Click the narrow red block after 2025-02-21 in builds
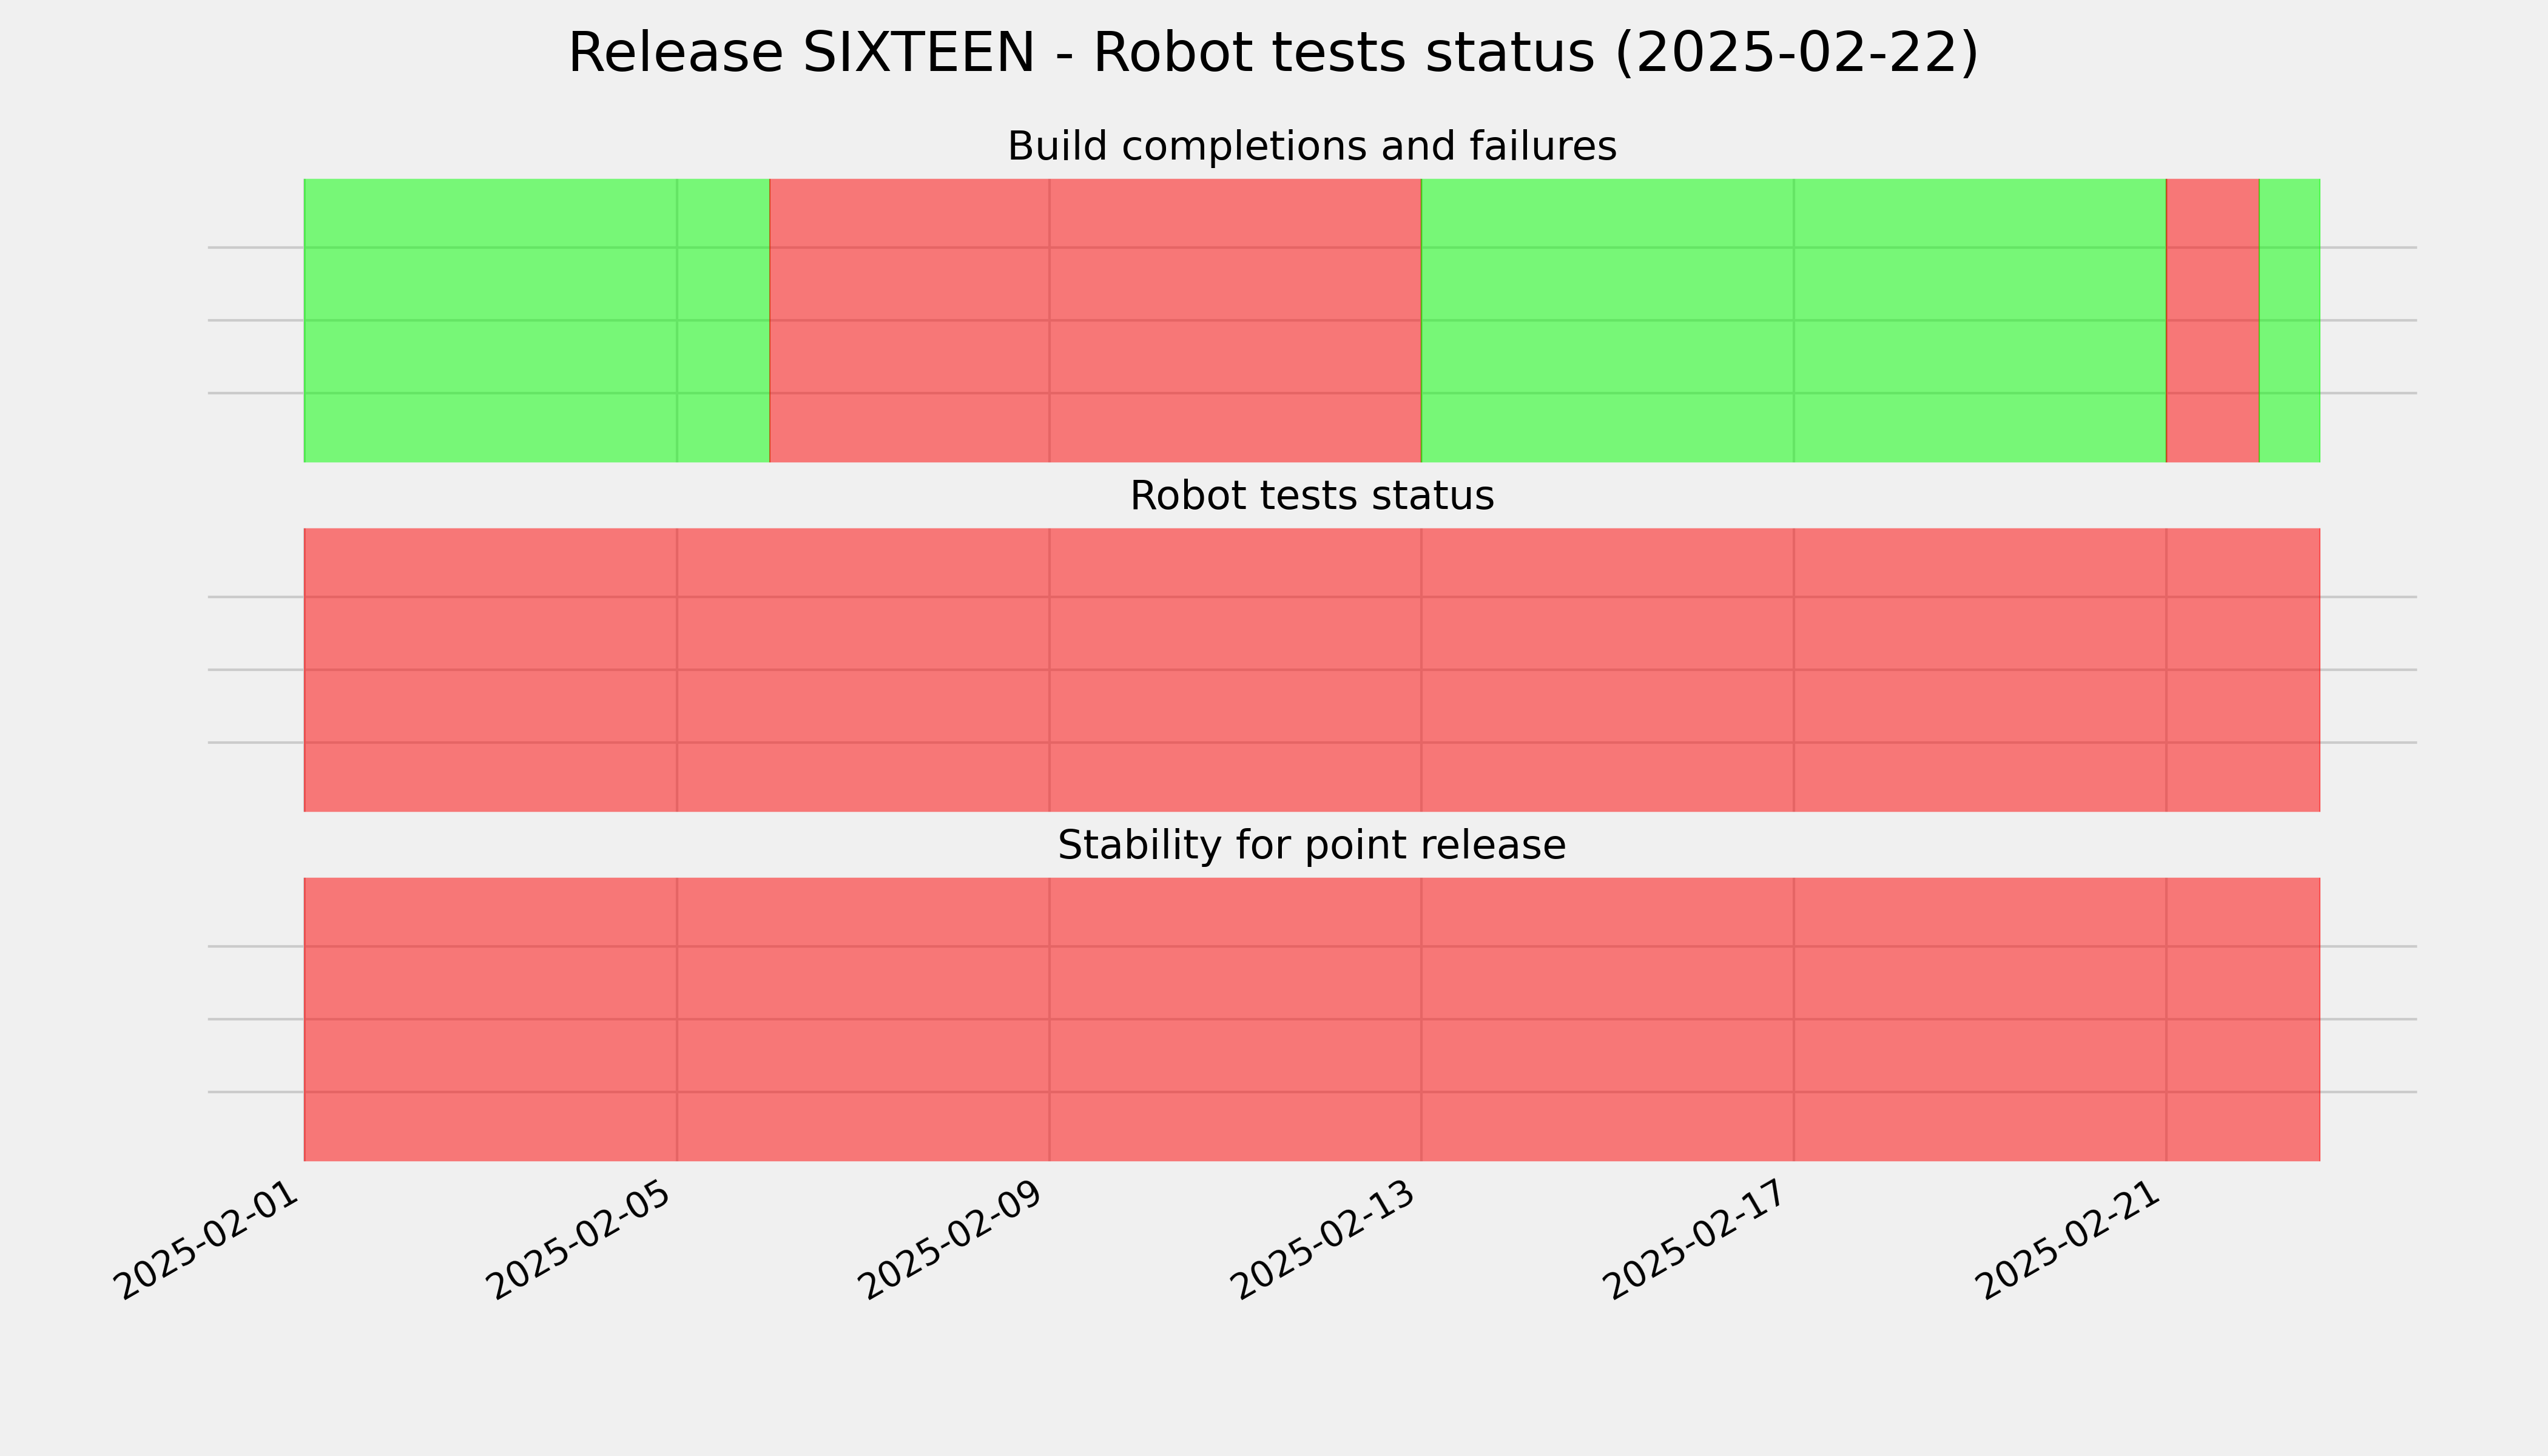 (x=2212, y=320)
